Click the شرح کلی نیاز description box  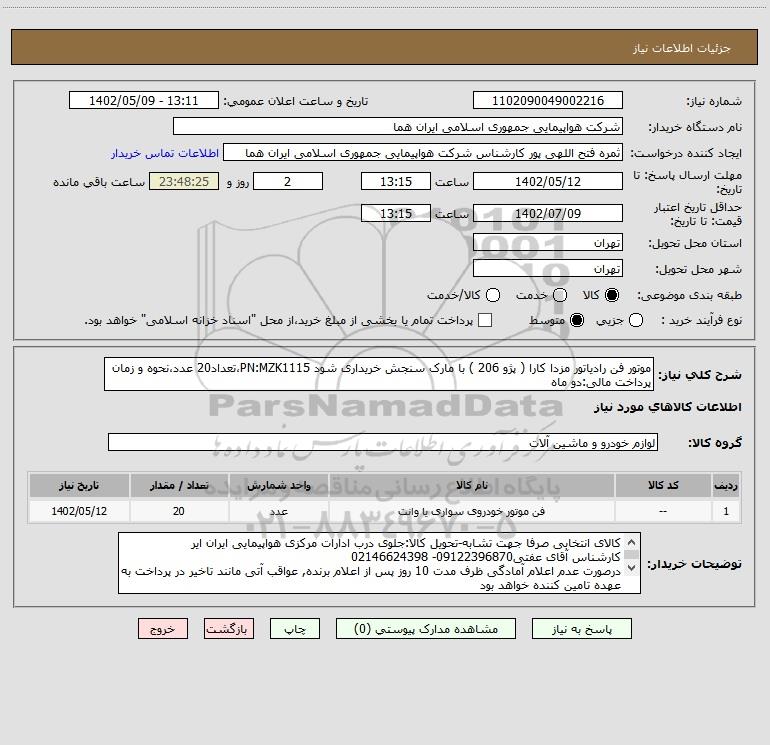point(379,375)
